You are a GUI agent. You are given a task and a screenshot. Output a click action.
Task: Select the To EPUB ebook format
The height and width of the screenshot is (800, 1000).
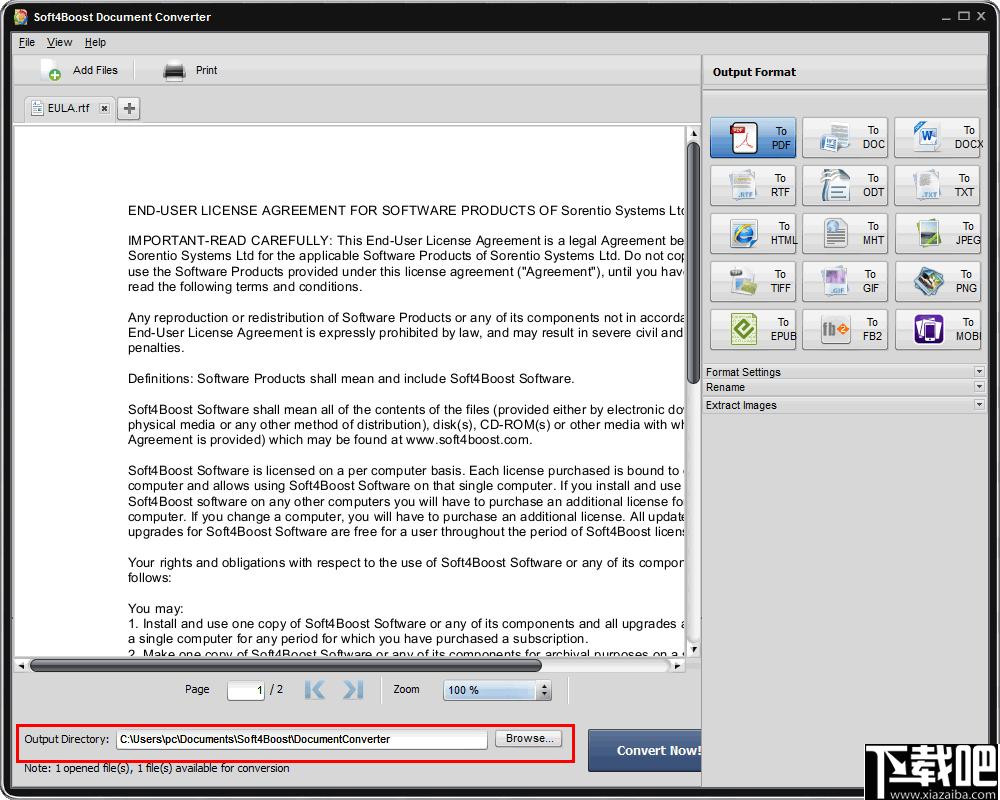point(753,329)
